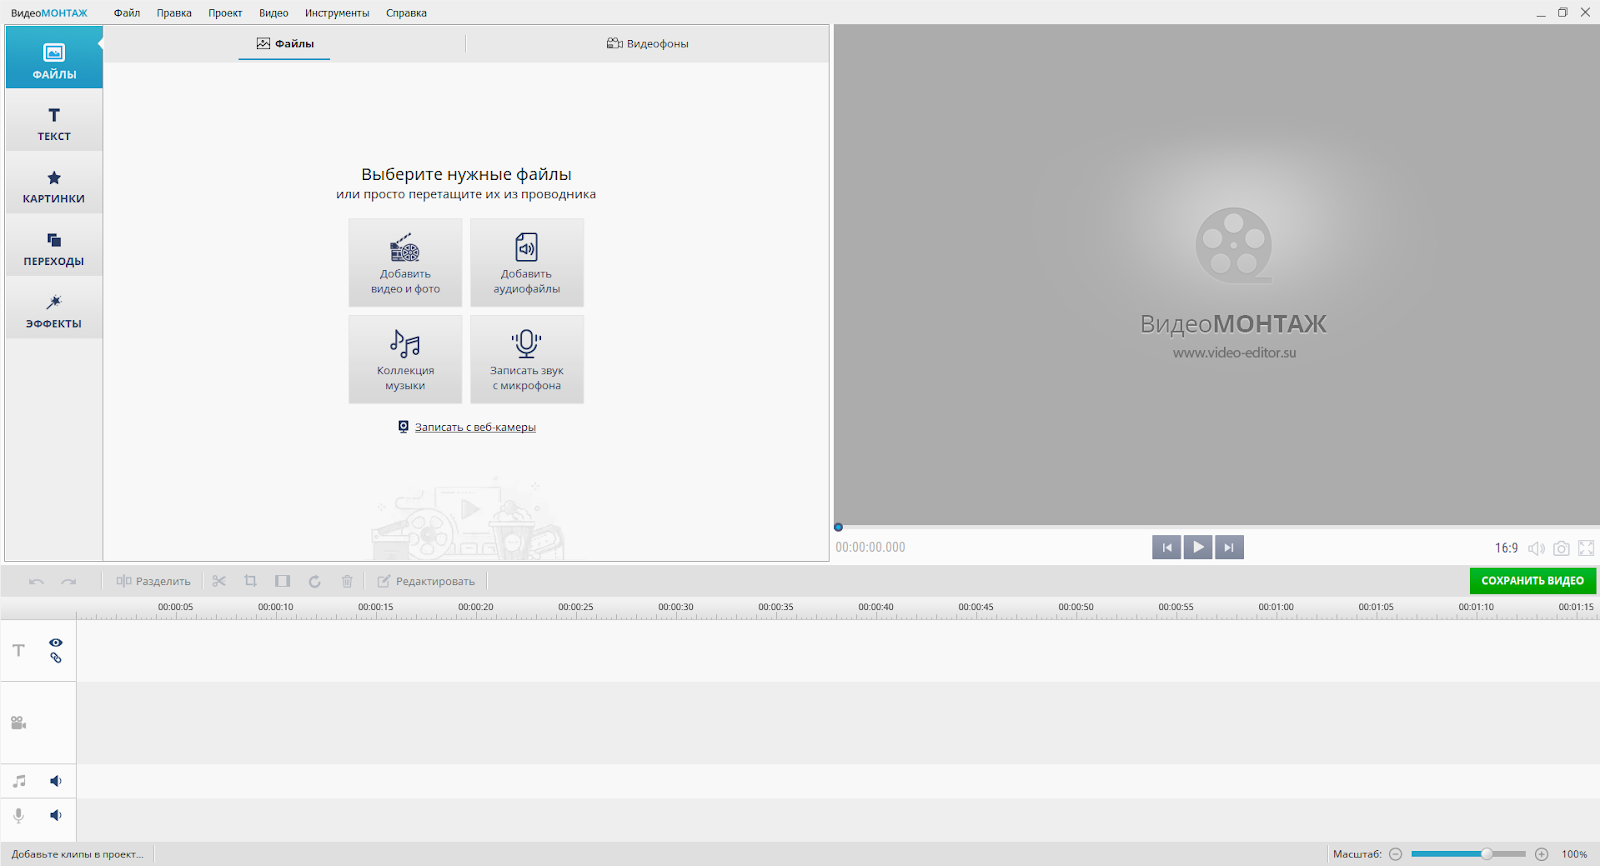Open the Файл menu
Screen dimensions: 1600x866
pyautogui.click(x=127, y=13)
